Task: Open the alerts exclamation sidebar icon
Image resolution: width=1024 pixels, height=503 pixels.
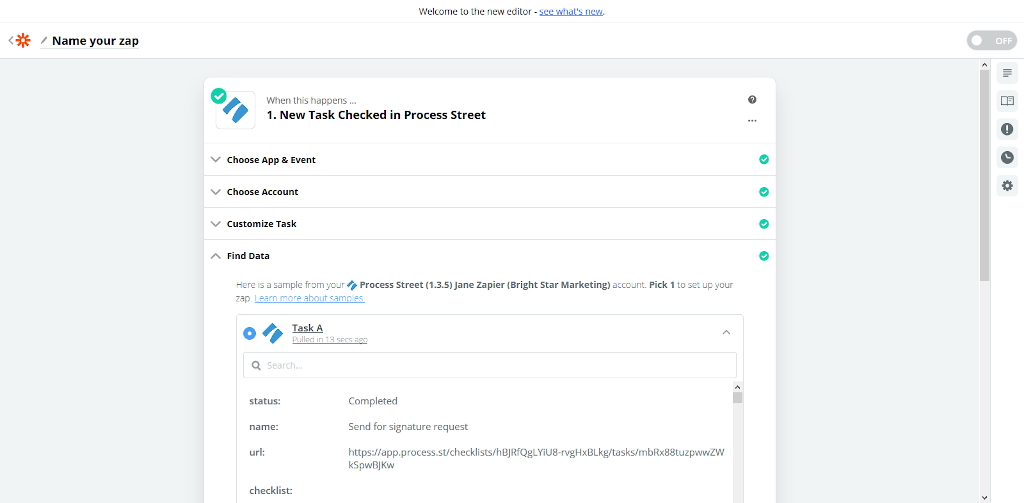Action: [1007, 129]
